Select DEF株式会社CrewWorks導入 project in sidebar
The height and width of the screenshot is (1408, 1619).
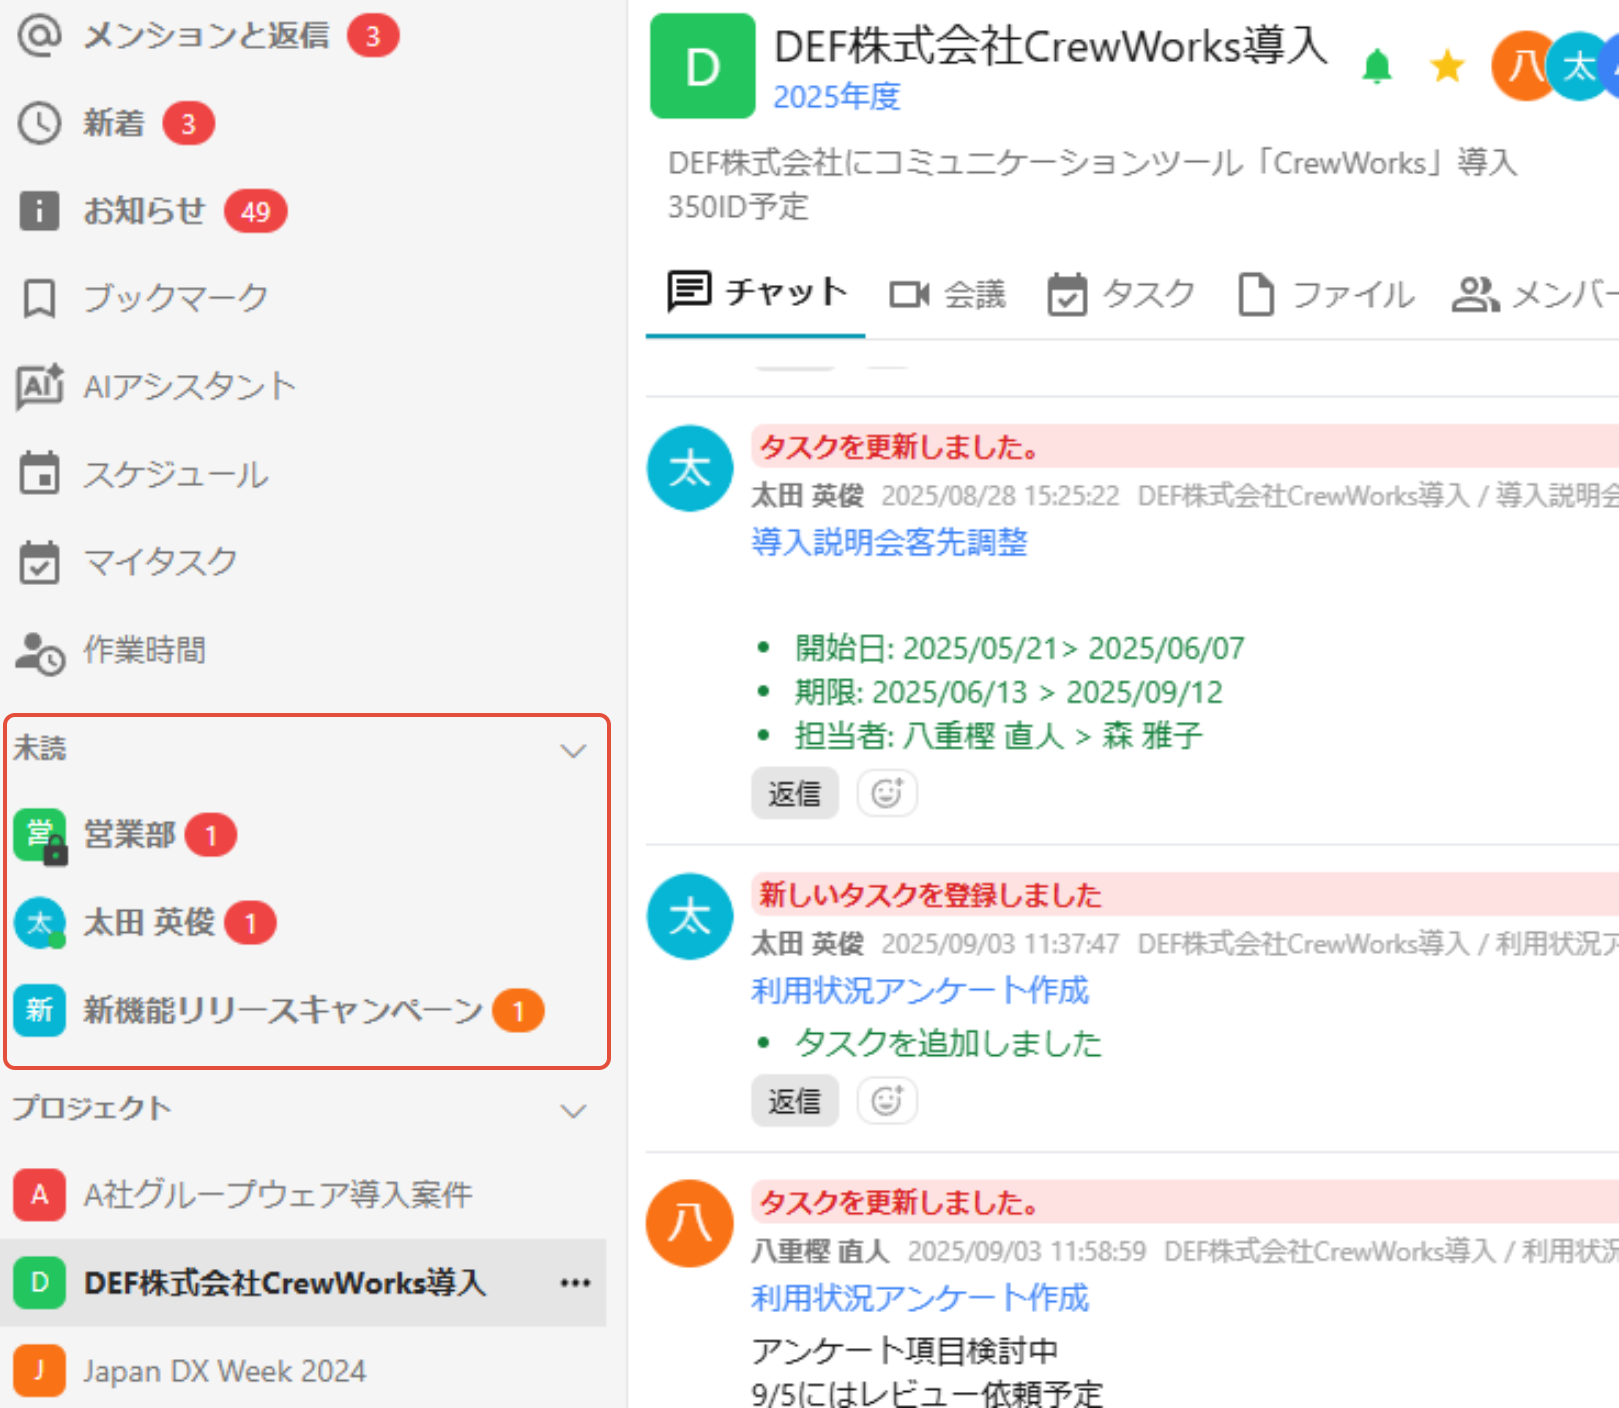[x=303, y=1283]
